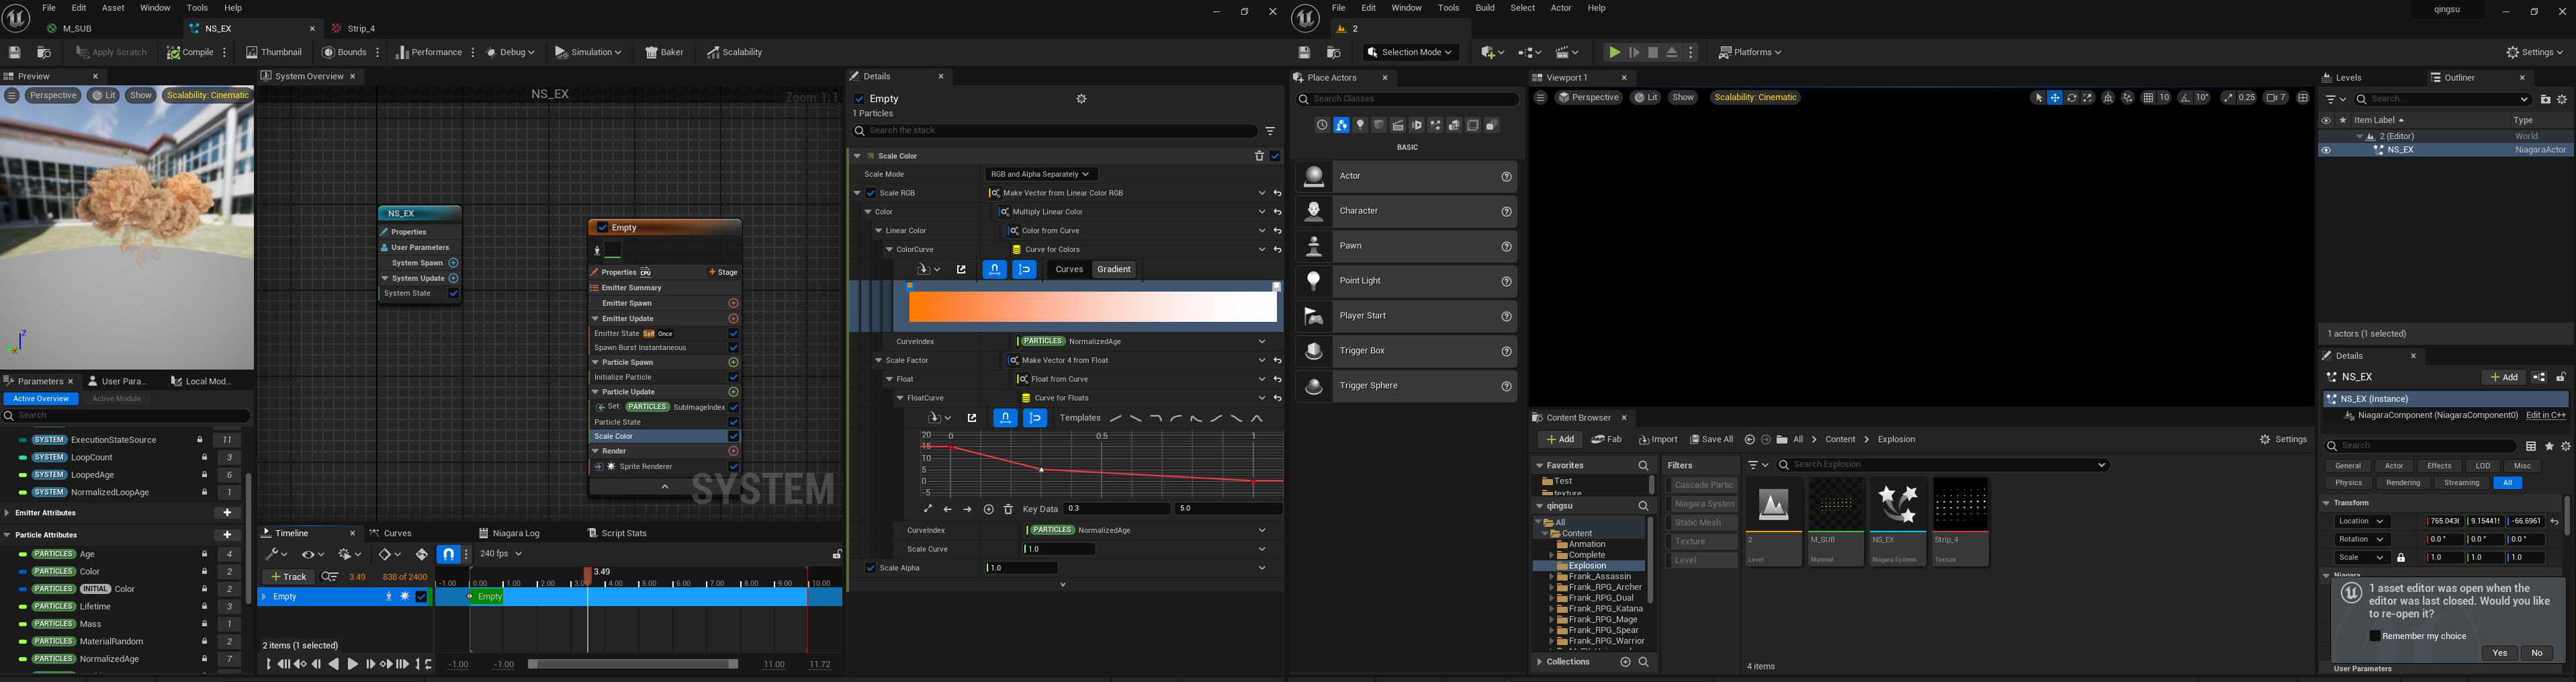This screenshot has height=682, width=2576.
Task: Open the Simulation dropdown
Action: (588, 52)
